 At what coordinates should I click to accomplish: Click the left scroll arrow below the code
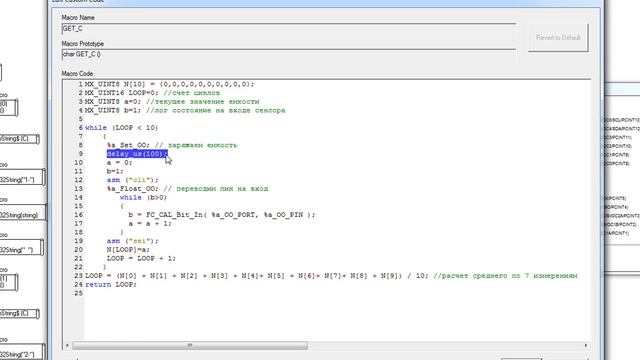click(x=67, y=346)
